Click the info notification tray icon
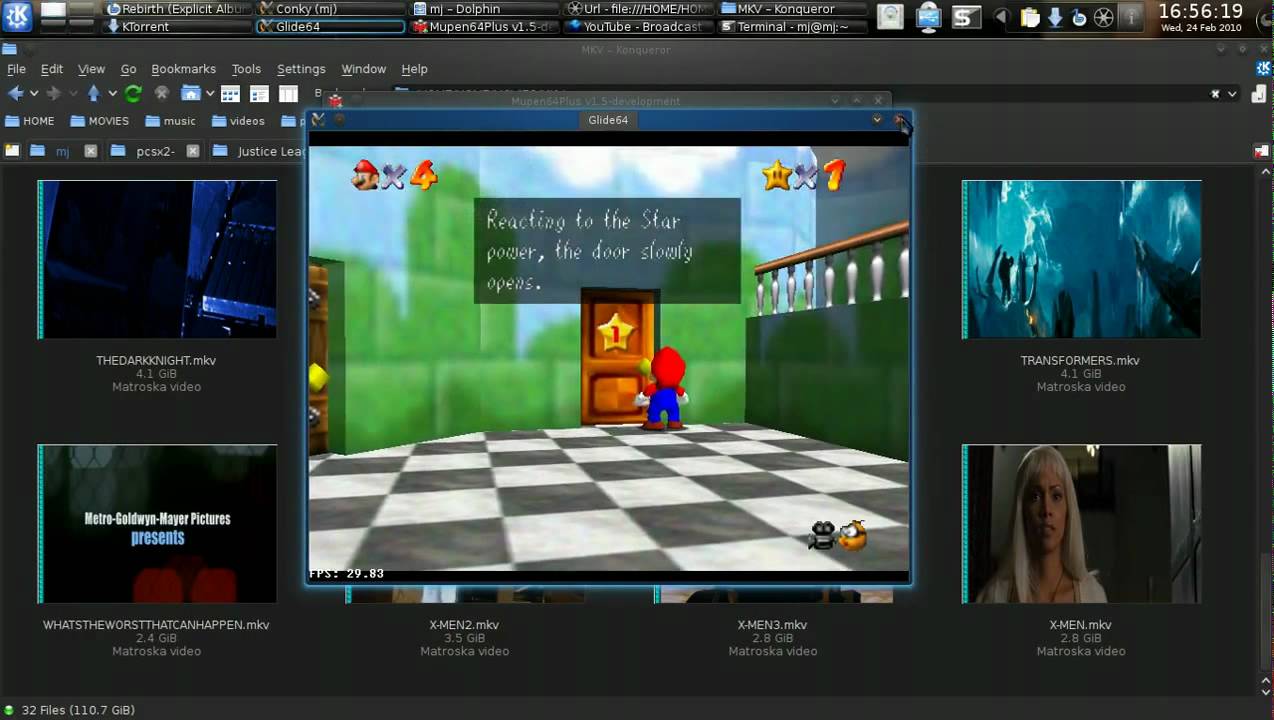Screen dimensions: 1274x720 (x=1132, y=17)
